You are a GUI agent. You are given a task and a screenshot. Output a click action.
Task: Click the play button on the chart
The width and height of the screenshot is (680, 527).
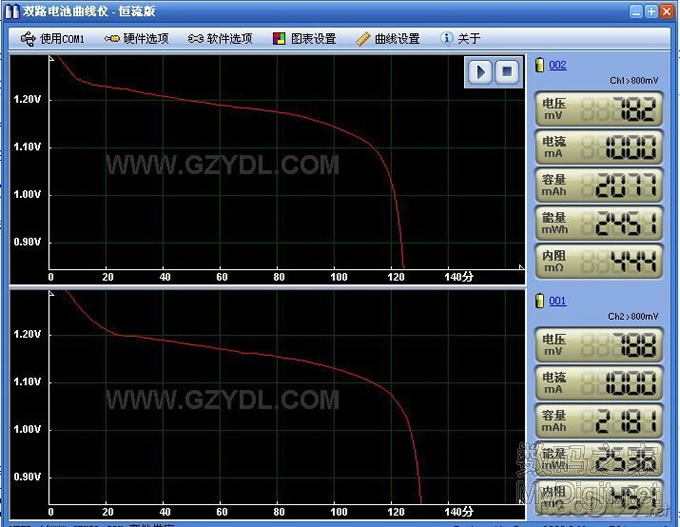(481, 72)
